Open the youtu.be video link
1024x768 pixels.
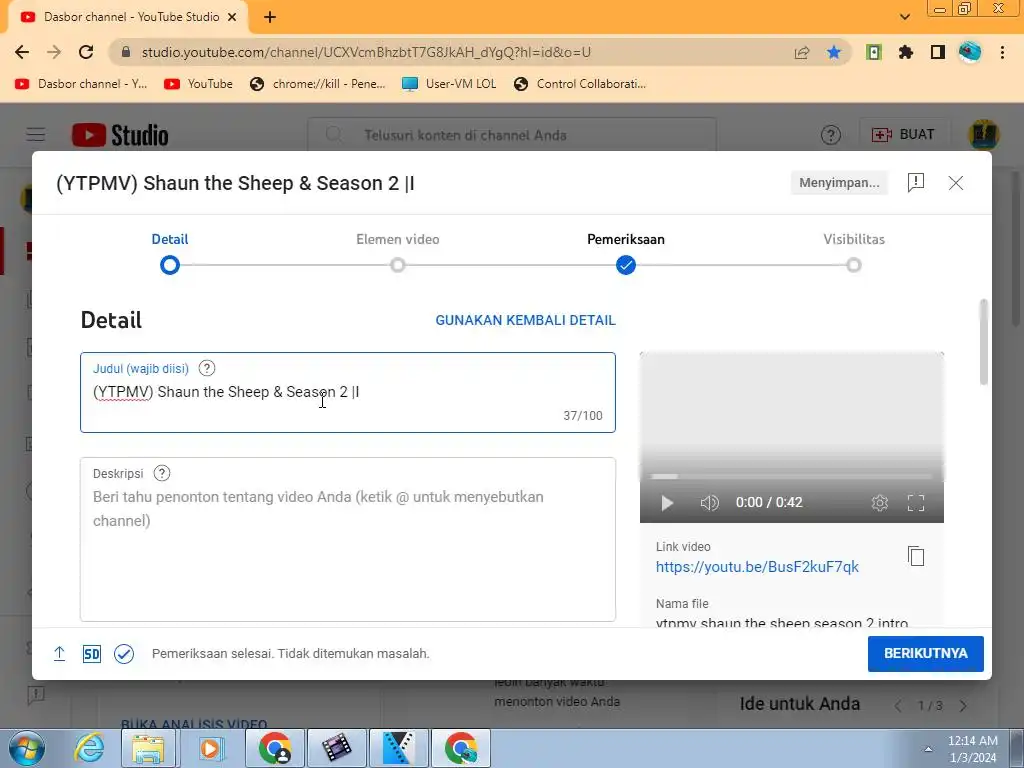[x=757, y=567]
